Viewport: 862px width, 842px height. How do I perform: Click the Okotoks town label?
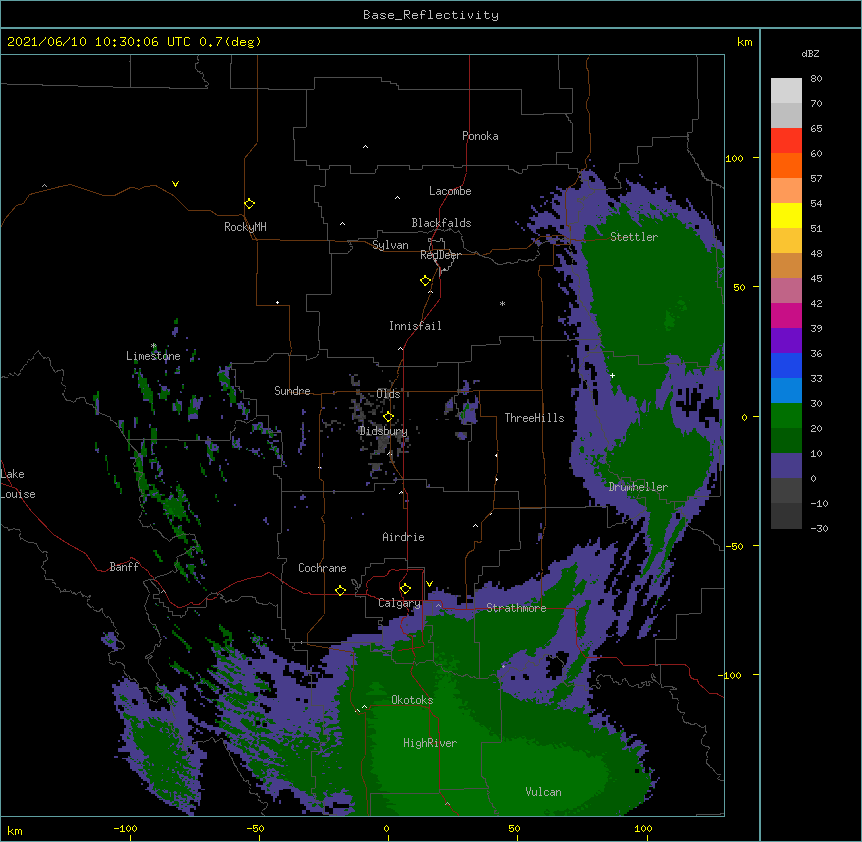pyautogui.click(x=412, y=700)
